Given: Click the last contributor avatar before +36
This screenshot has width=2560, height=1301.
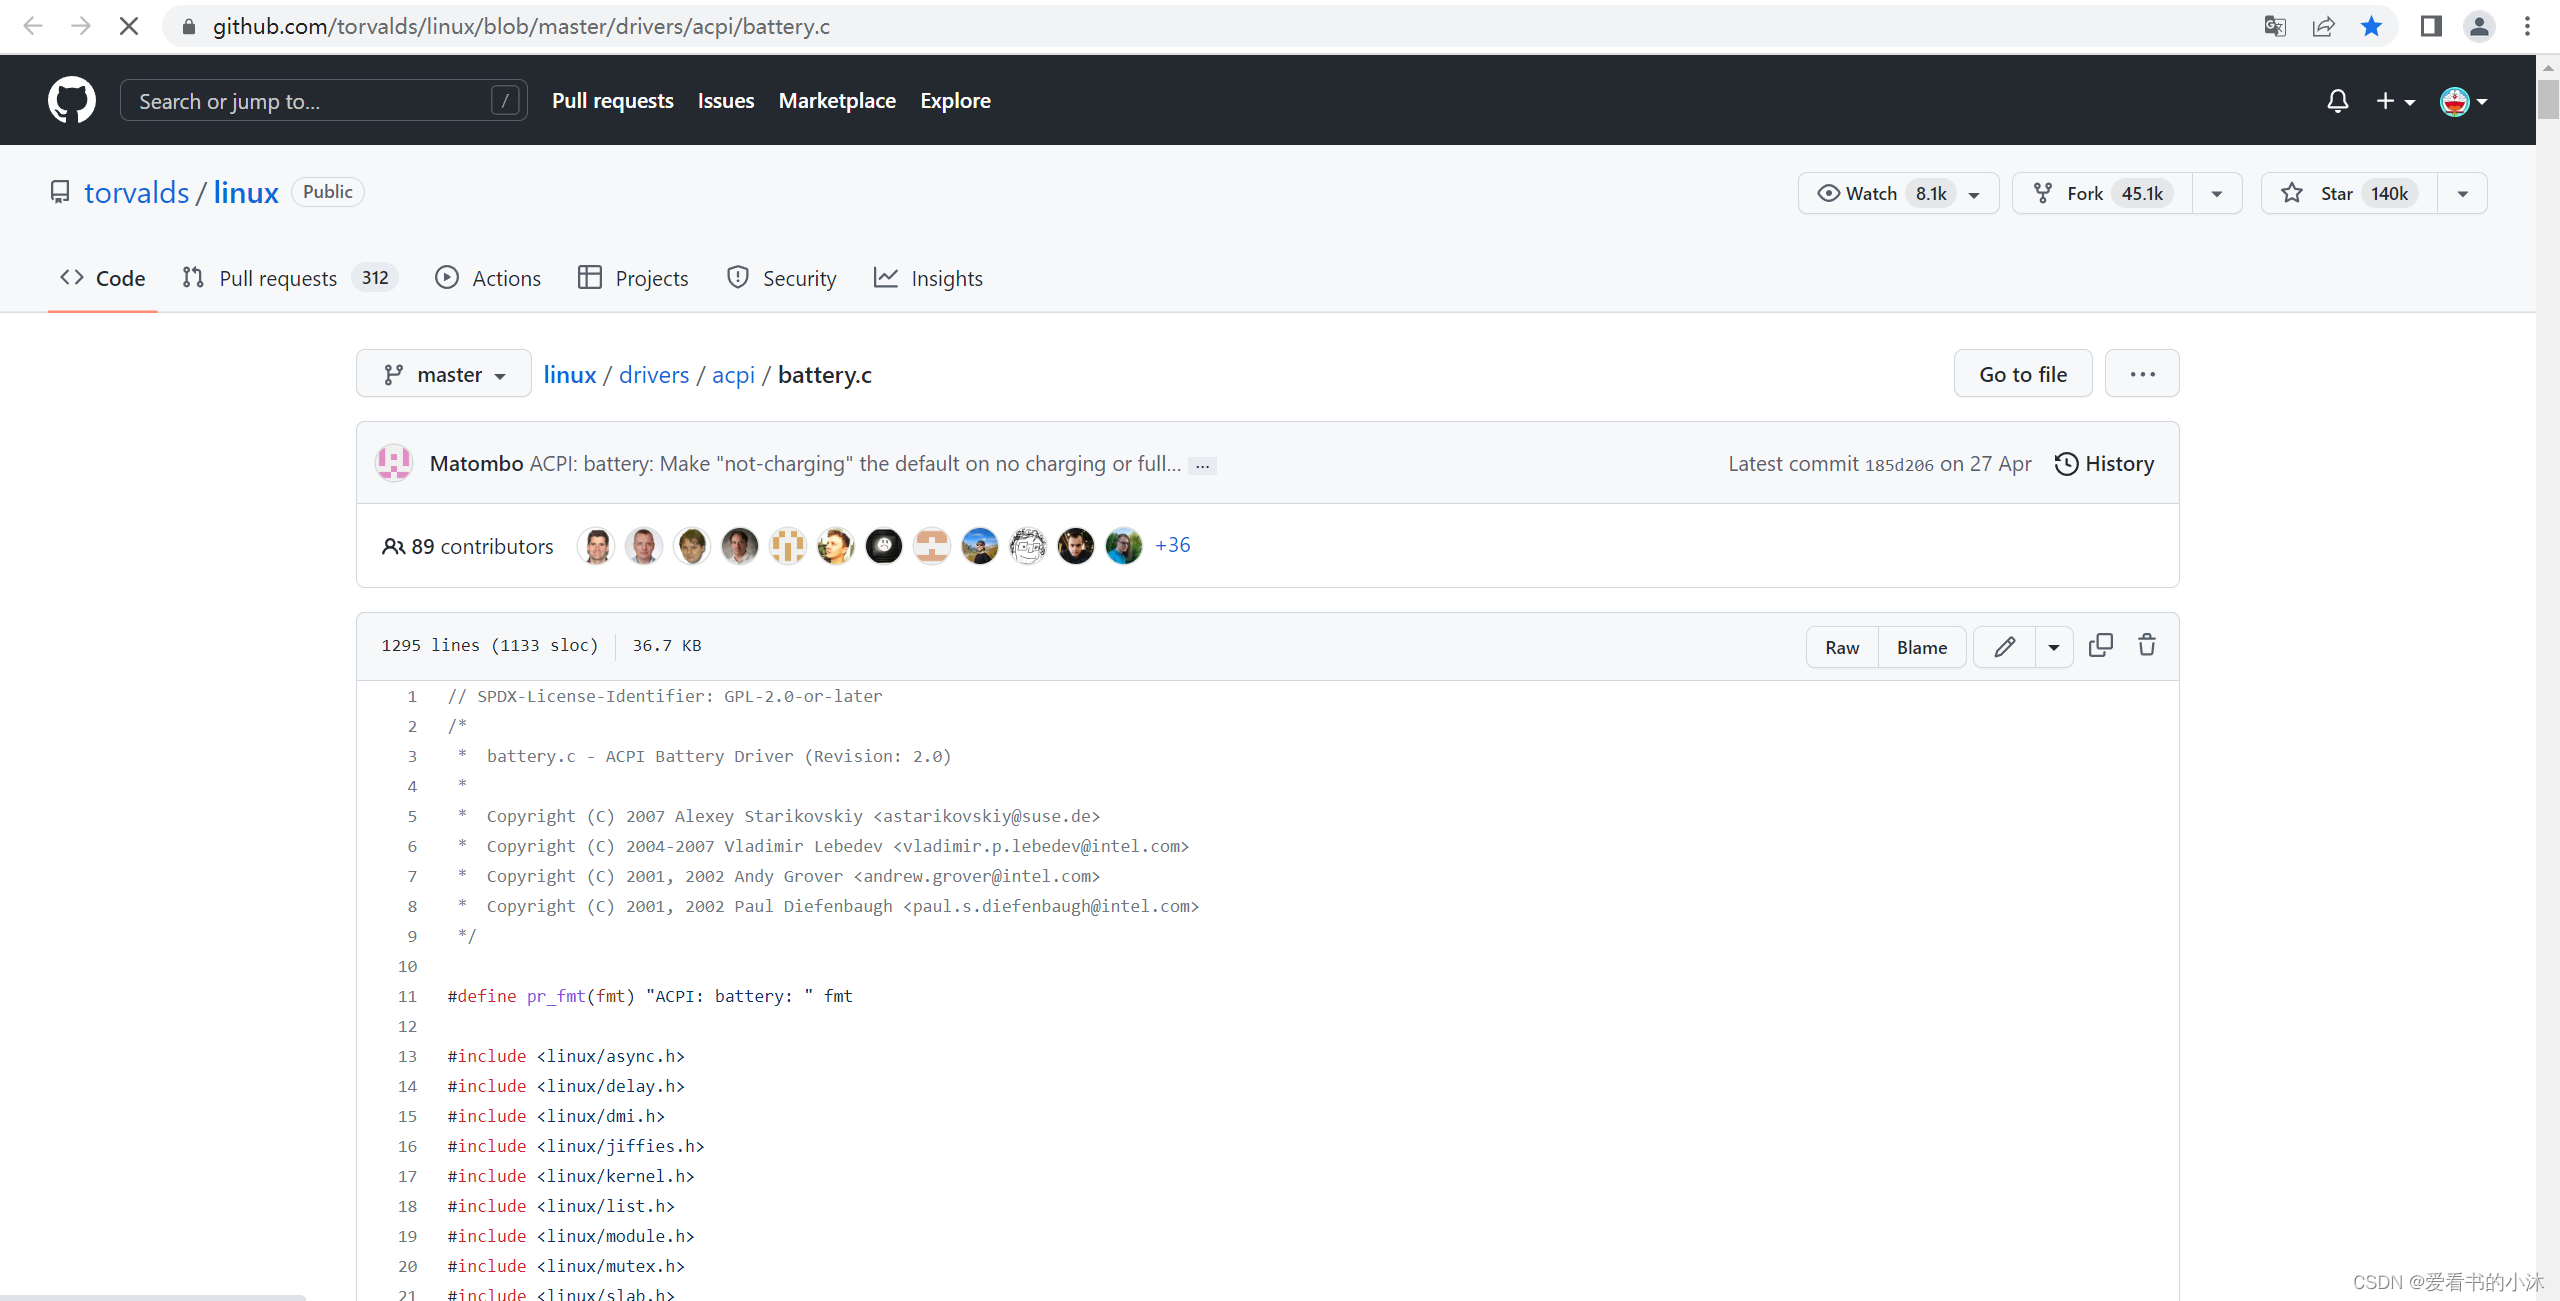Looking at the screenshot, I should pyautogui.click(x=1124, y=546).
